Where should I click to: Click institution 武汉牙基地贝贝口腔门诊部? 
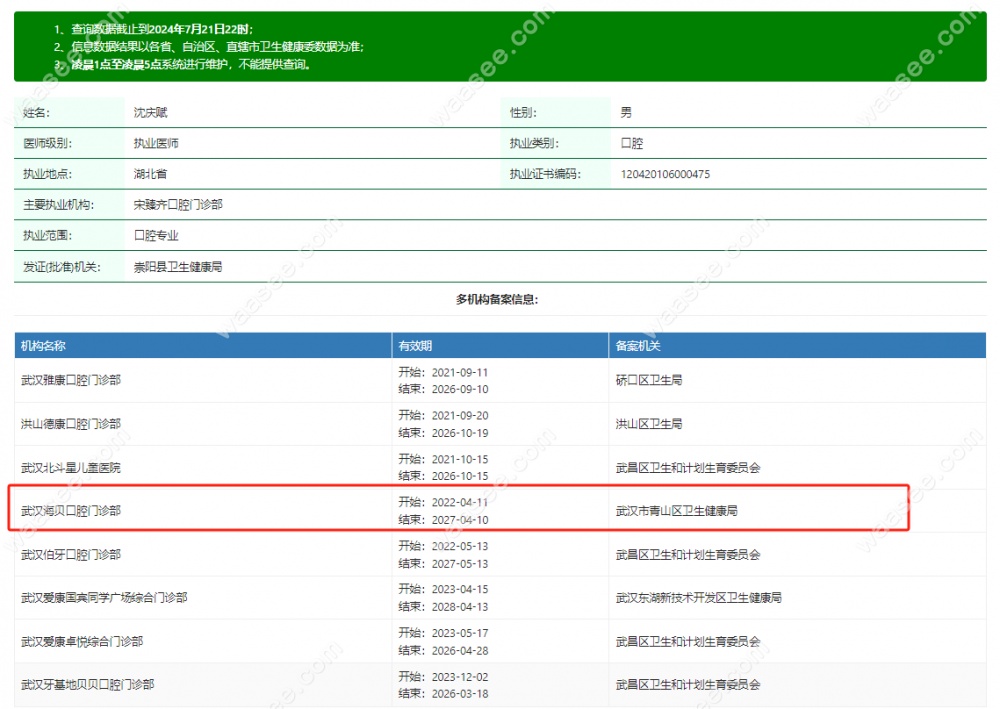point(87,685)
